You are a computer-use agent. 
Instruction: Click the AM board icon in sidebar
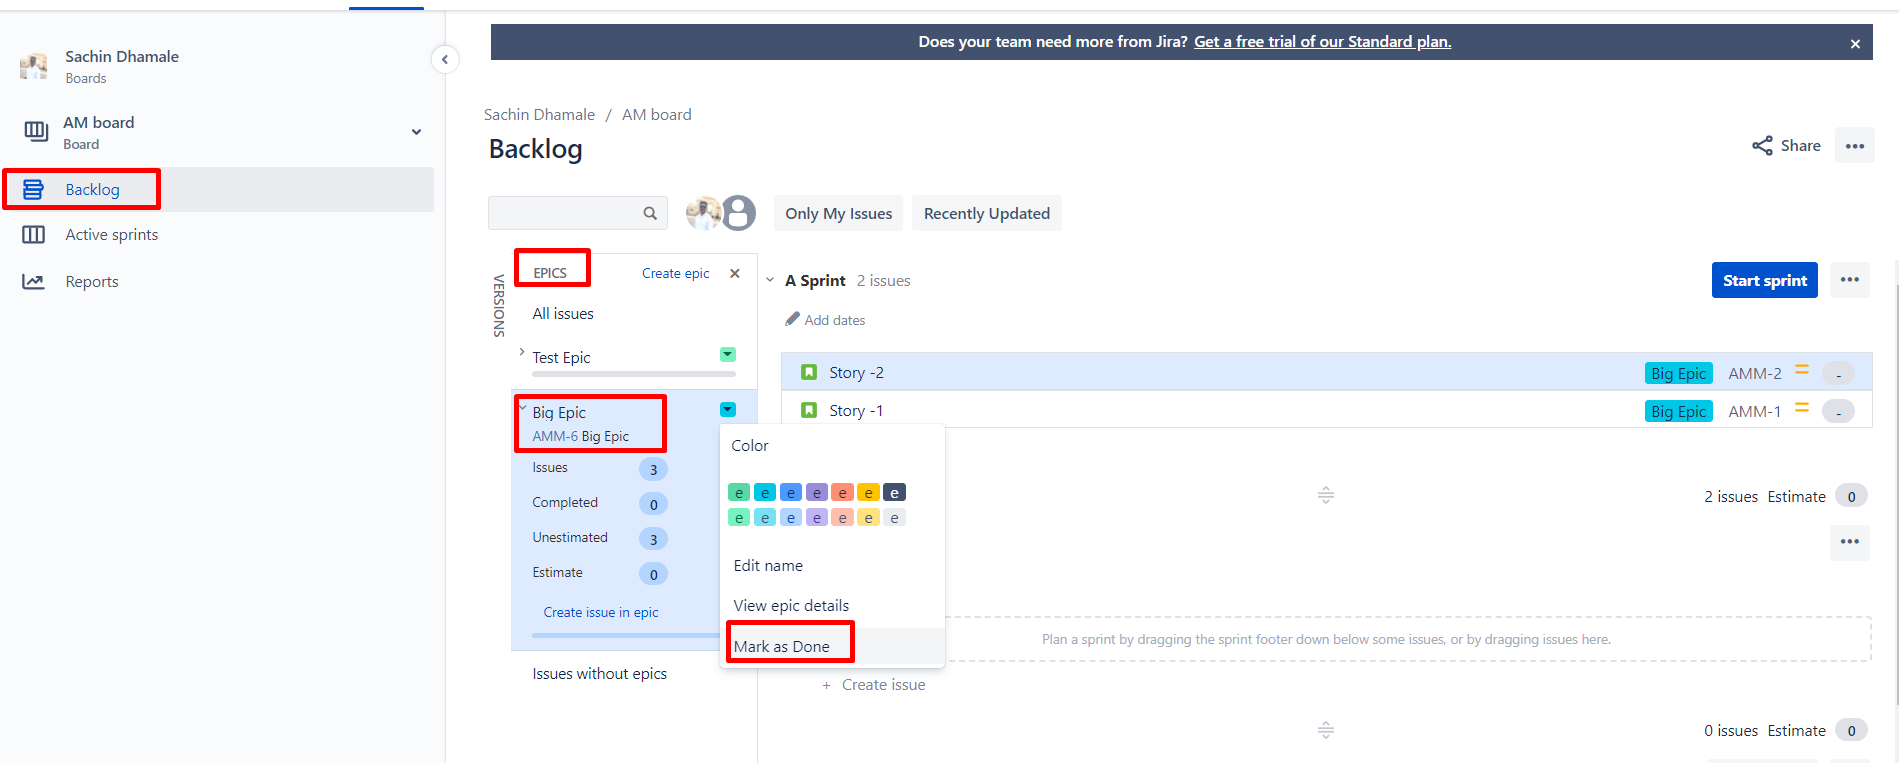click(36, 131)
